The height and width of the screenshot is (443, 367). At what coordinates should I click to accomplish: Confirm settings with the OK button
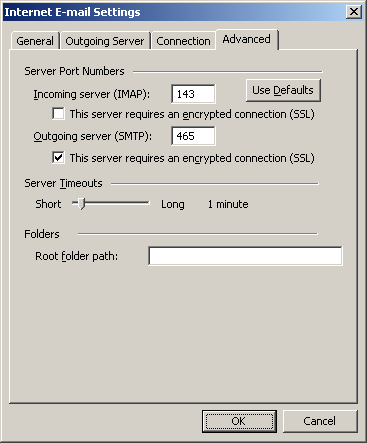[239, 421]
